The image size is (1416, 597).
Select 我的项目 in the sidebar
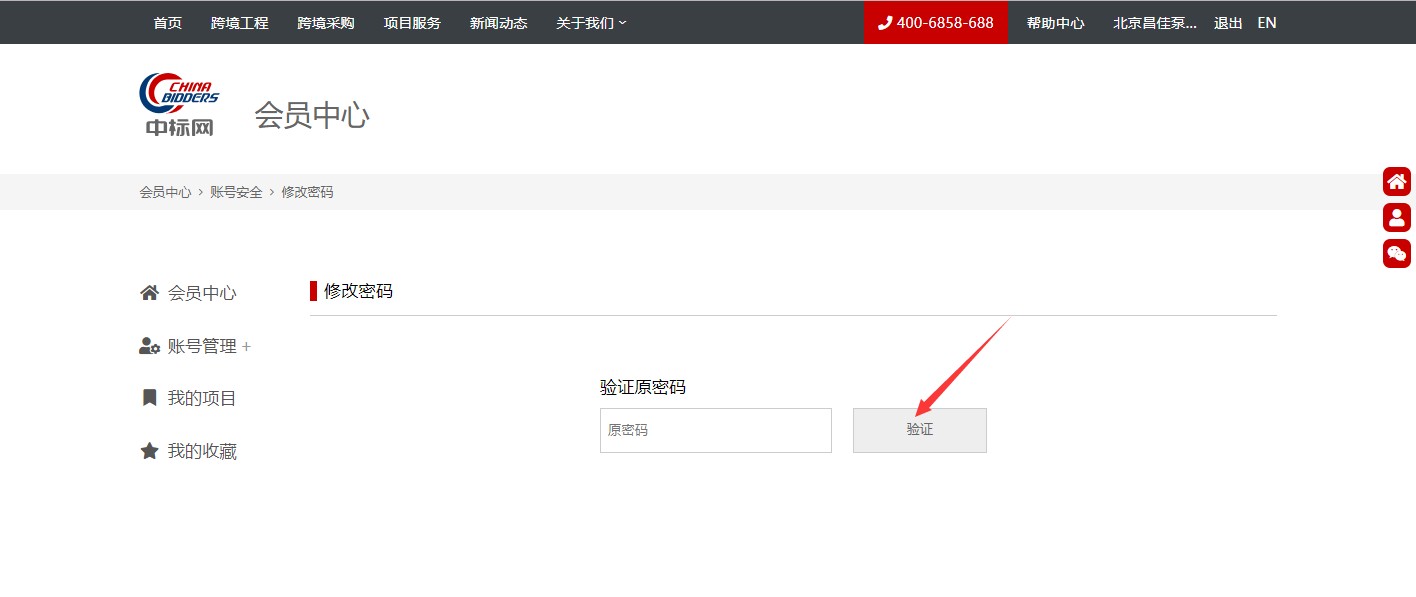(x=202, y=398)
